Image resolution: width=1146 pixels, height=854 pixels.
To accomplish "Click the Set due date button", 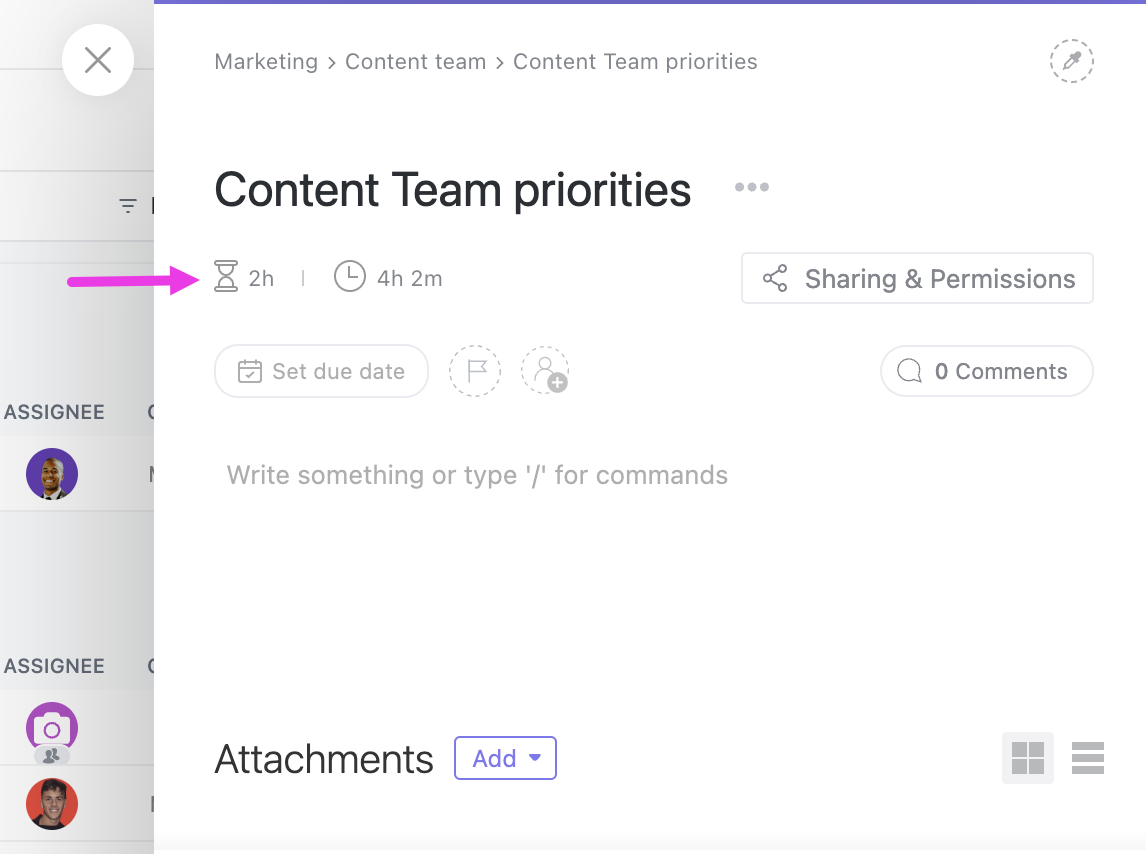I will [x=322, y=371].
